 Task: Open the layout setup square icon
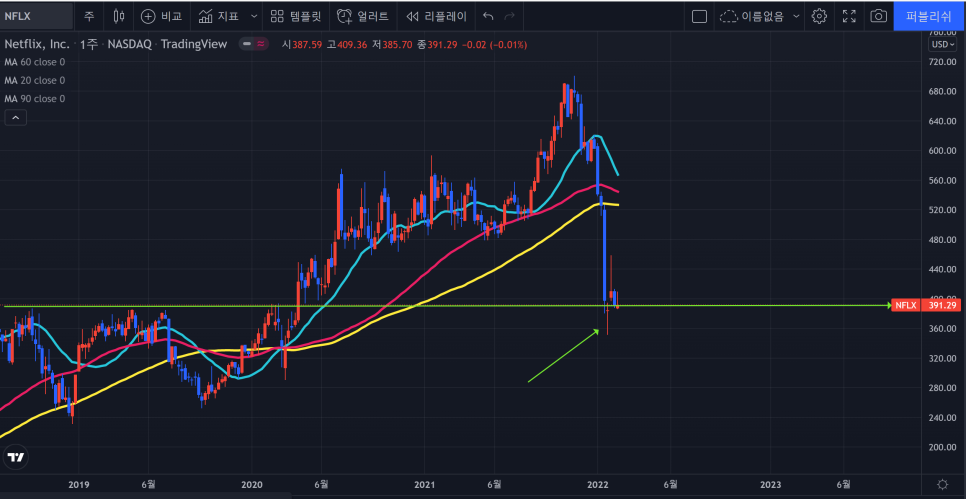[699, 16]
